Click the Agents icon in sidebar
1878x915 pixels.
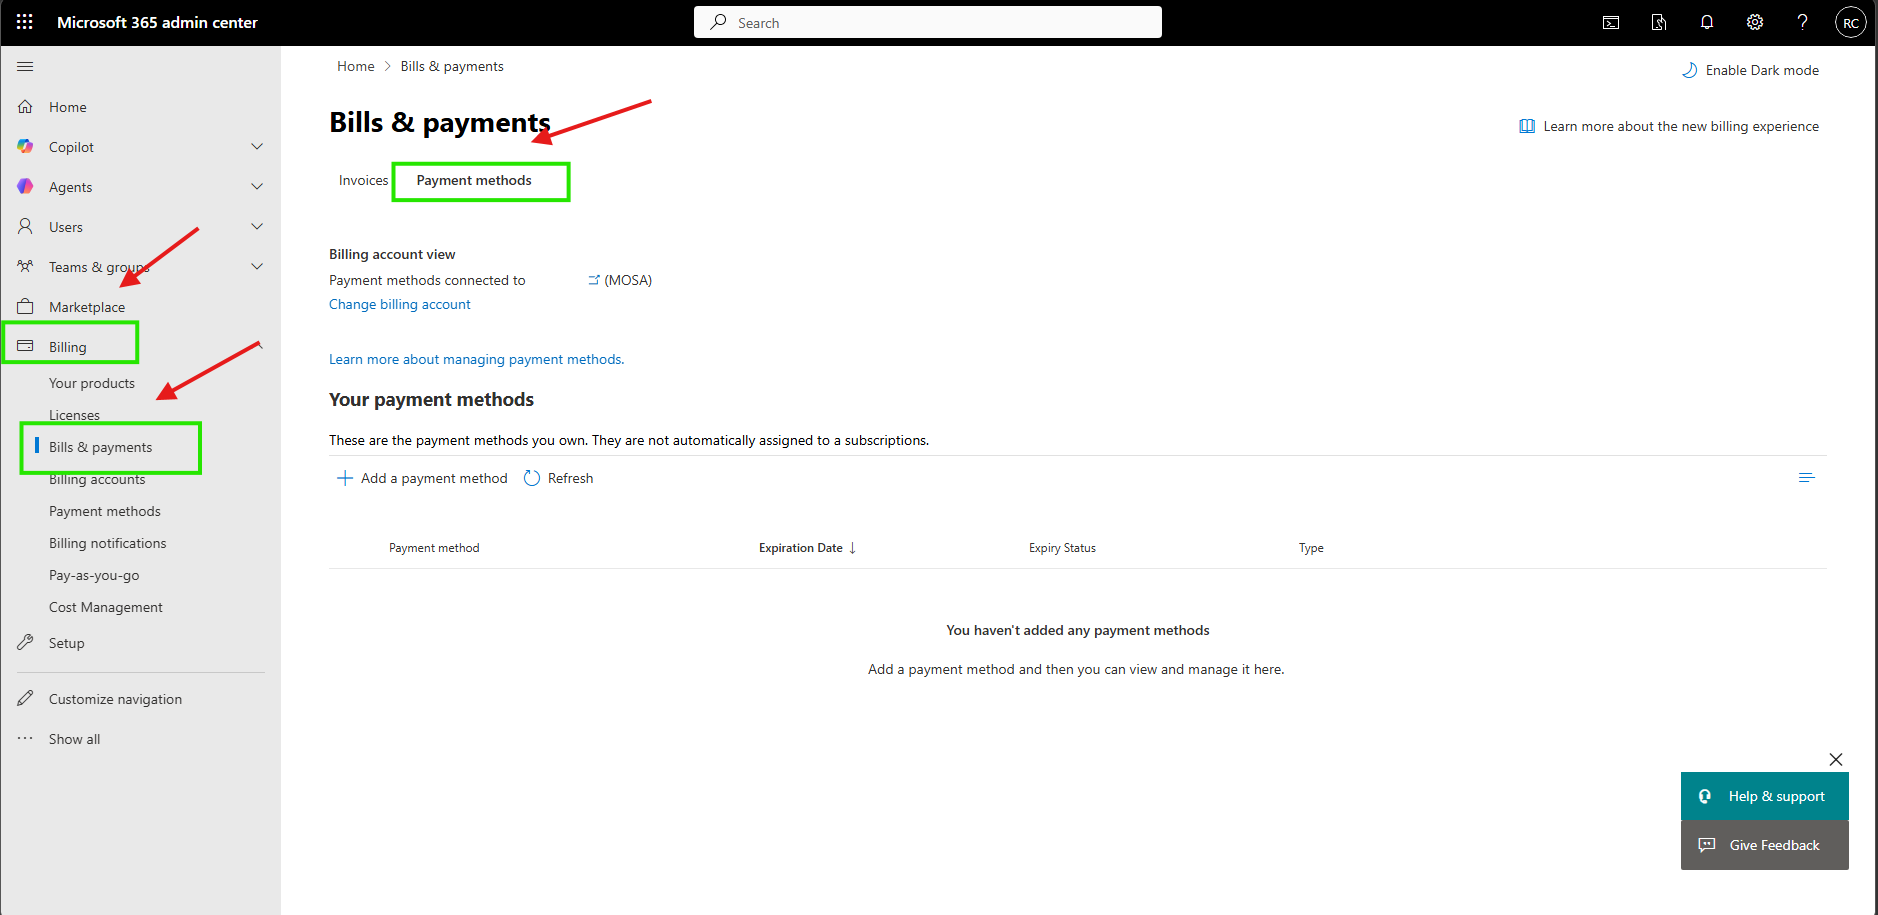pyautogui.click(x=26, y=187)
